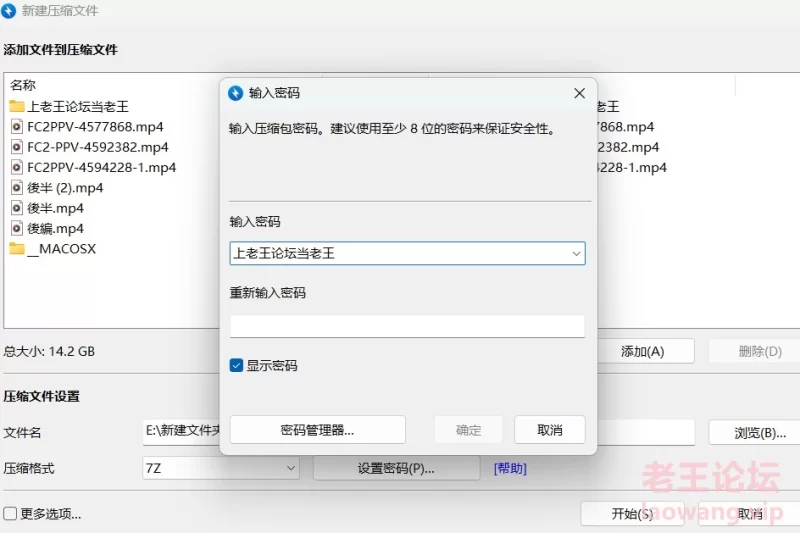The height and width of the screenshot is (533, 800).
Task: Select the 上老王论坛当老王 folder icon in list
Action: [x=17, y=106]
